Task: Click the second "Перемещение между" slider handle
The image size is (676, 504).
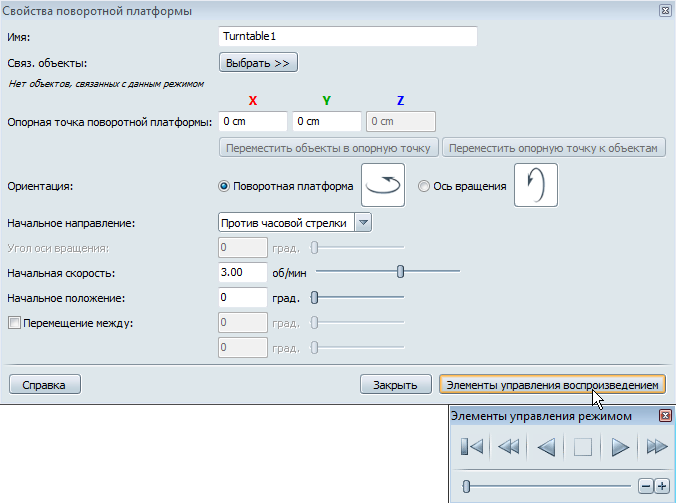Action: point(314,347)
